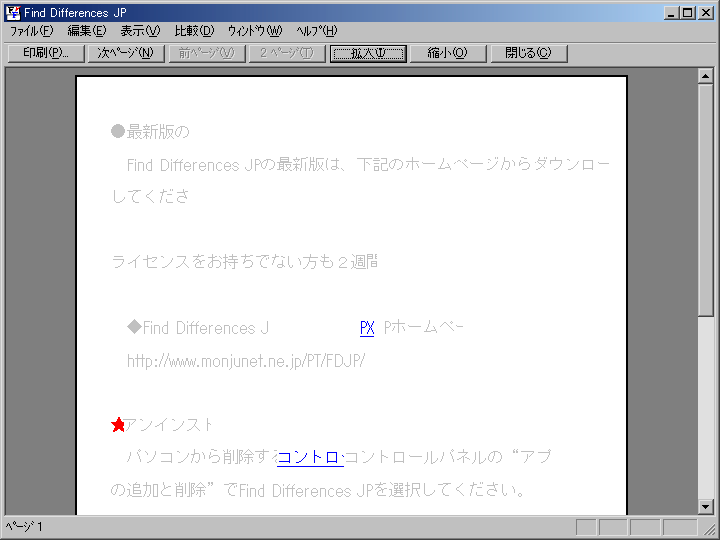Click the ページ 1 status bar text
Viewport: 720px width, 540px height.
(x=24, y=526)
